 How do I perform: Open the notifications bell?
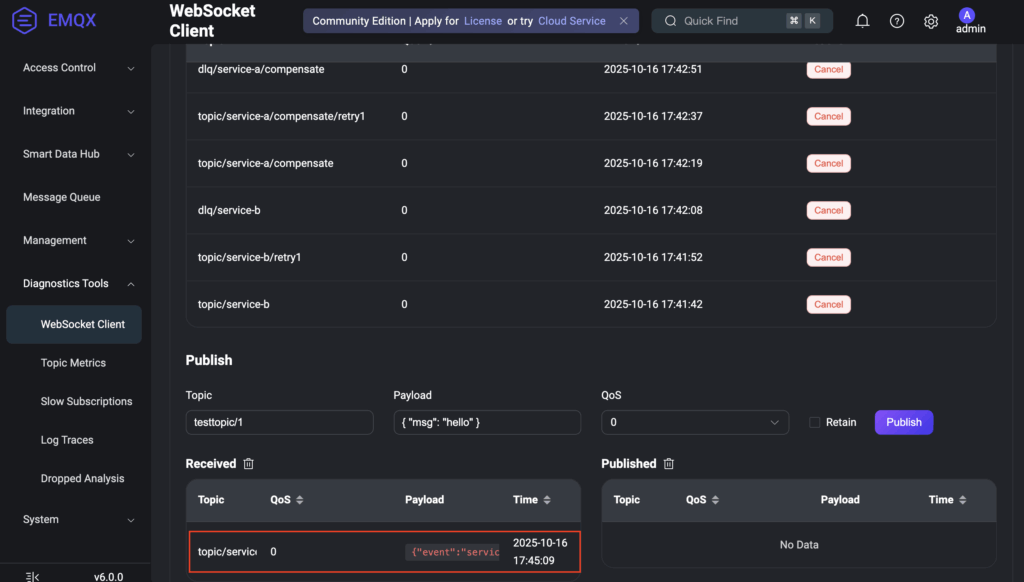click(x=862, y=21)
